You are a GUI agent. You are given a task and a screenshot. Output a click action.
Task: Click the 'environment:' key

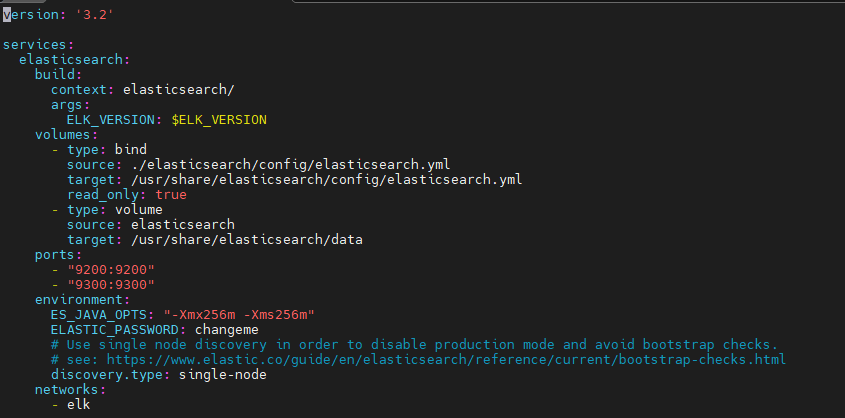[82, 299]
